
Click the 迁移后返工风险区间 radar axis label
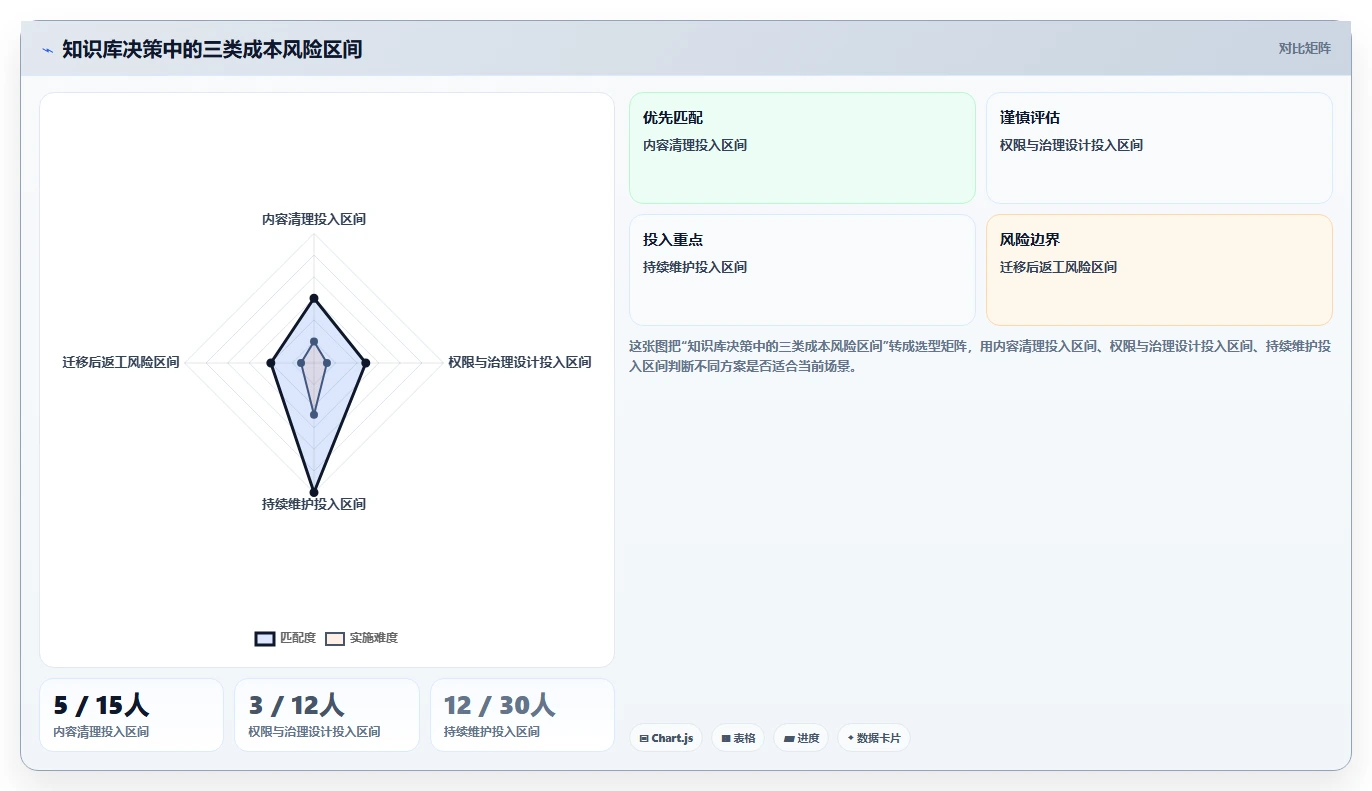click(x=121, y=362)
